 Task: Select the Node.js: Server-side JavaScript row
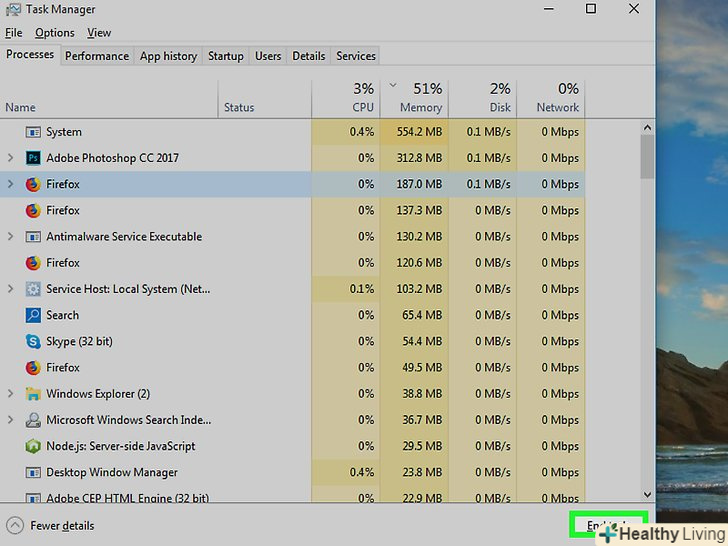[292, 446]
